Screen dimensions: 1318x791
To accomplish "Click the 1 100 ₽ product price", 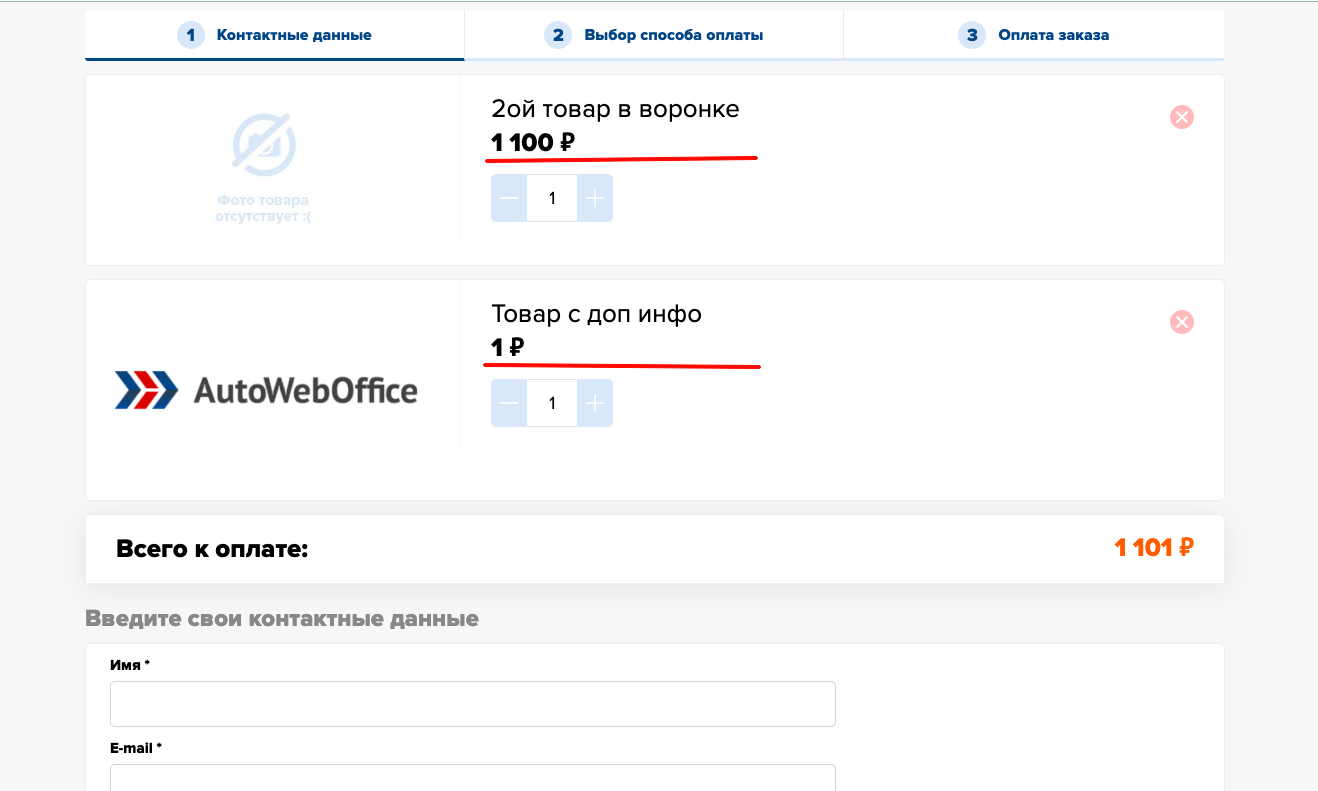I will tap(532, 143).
